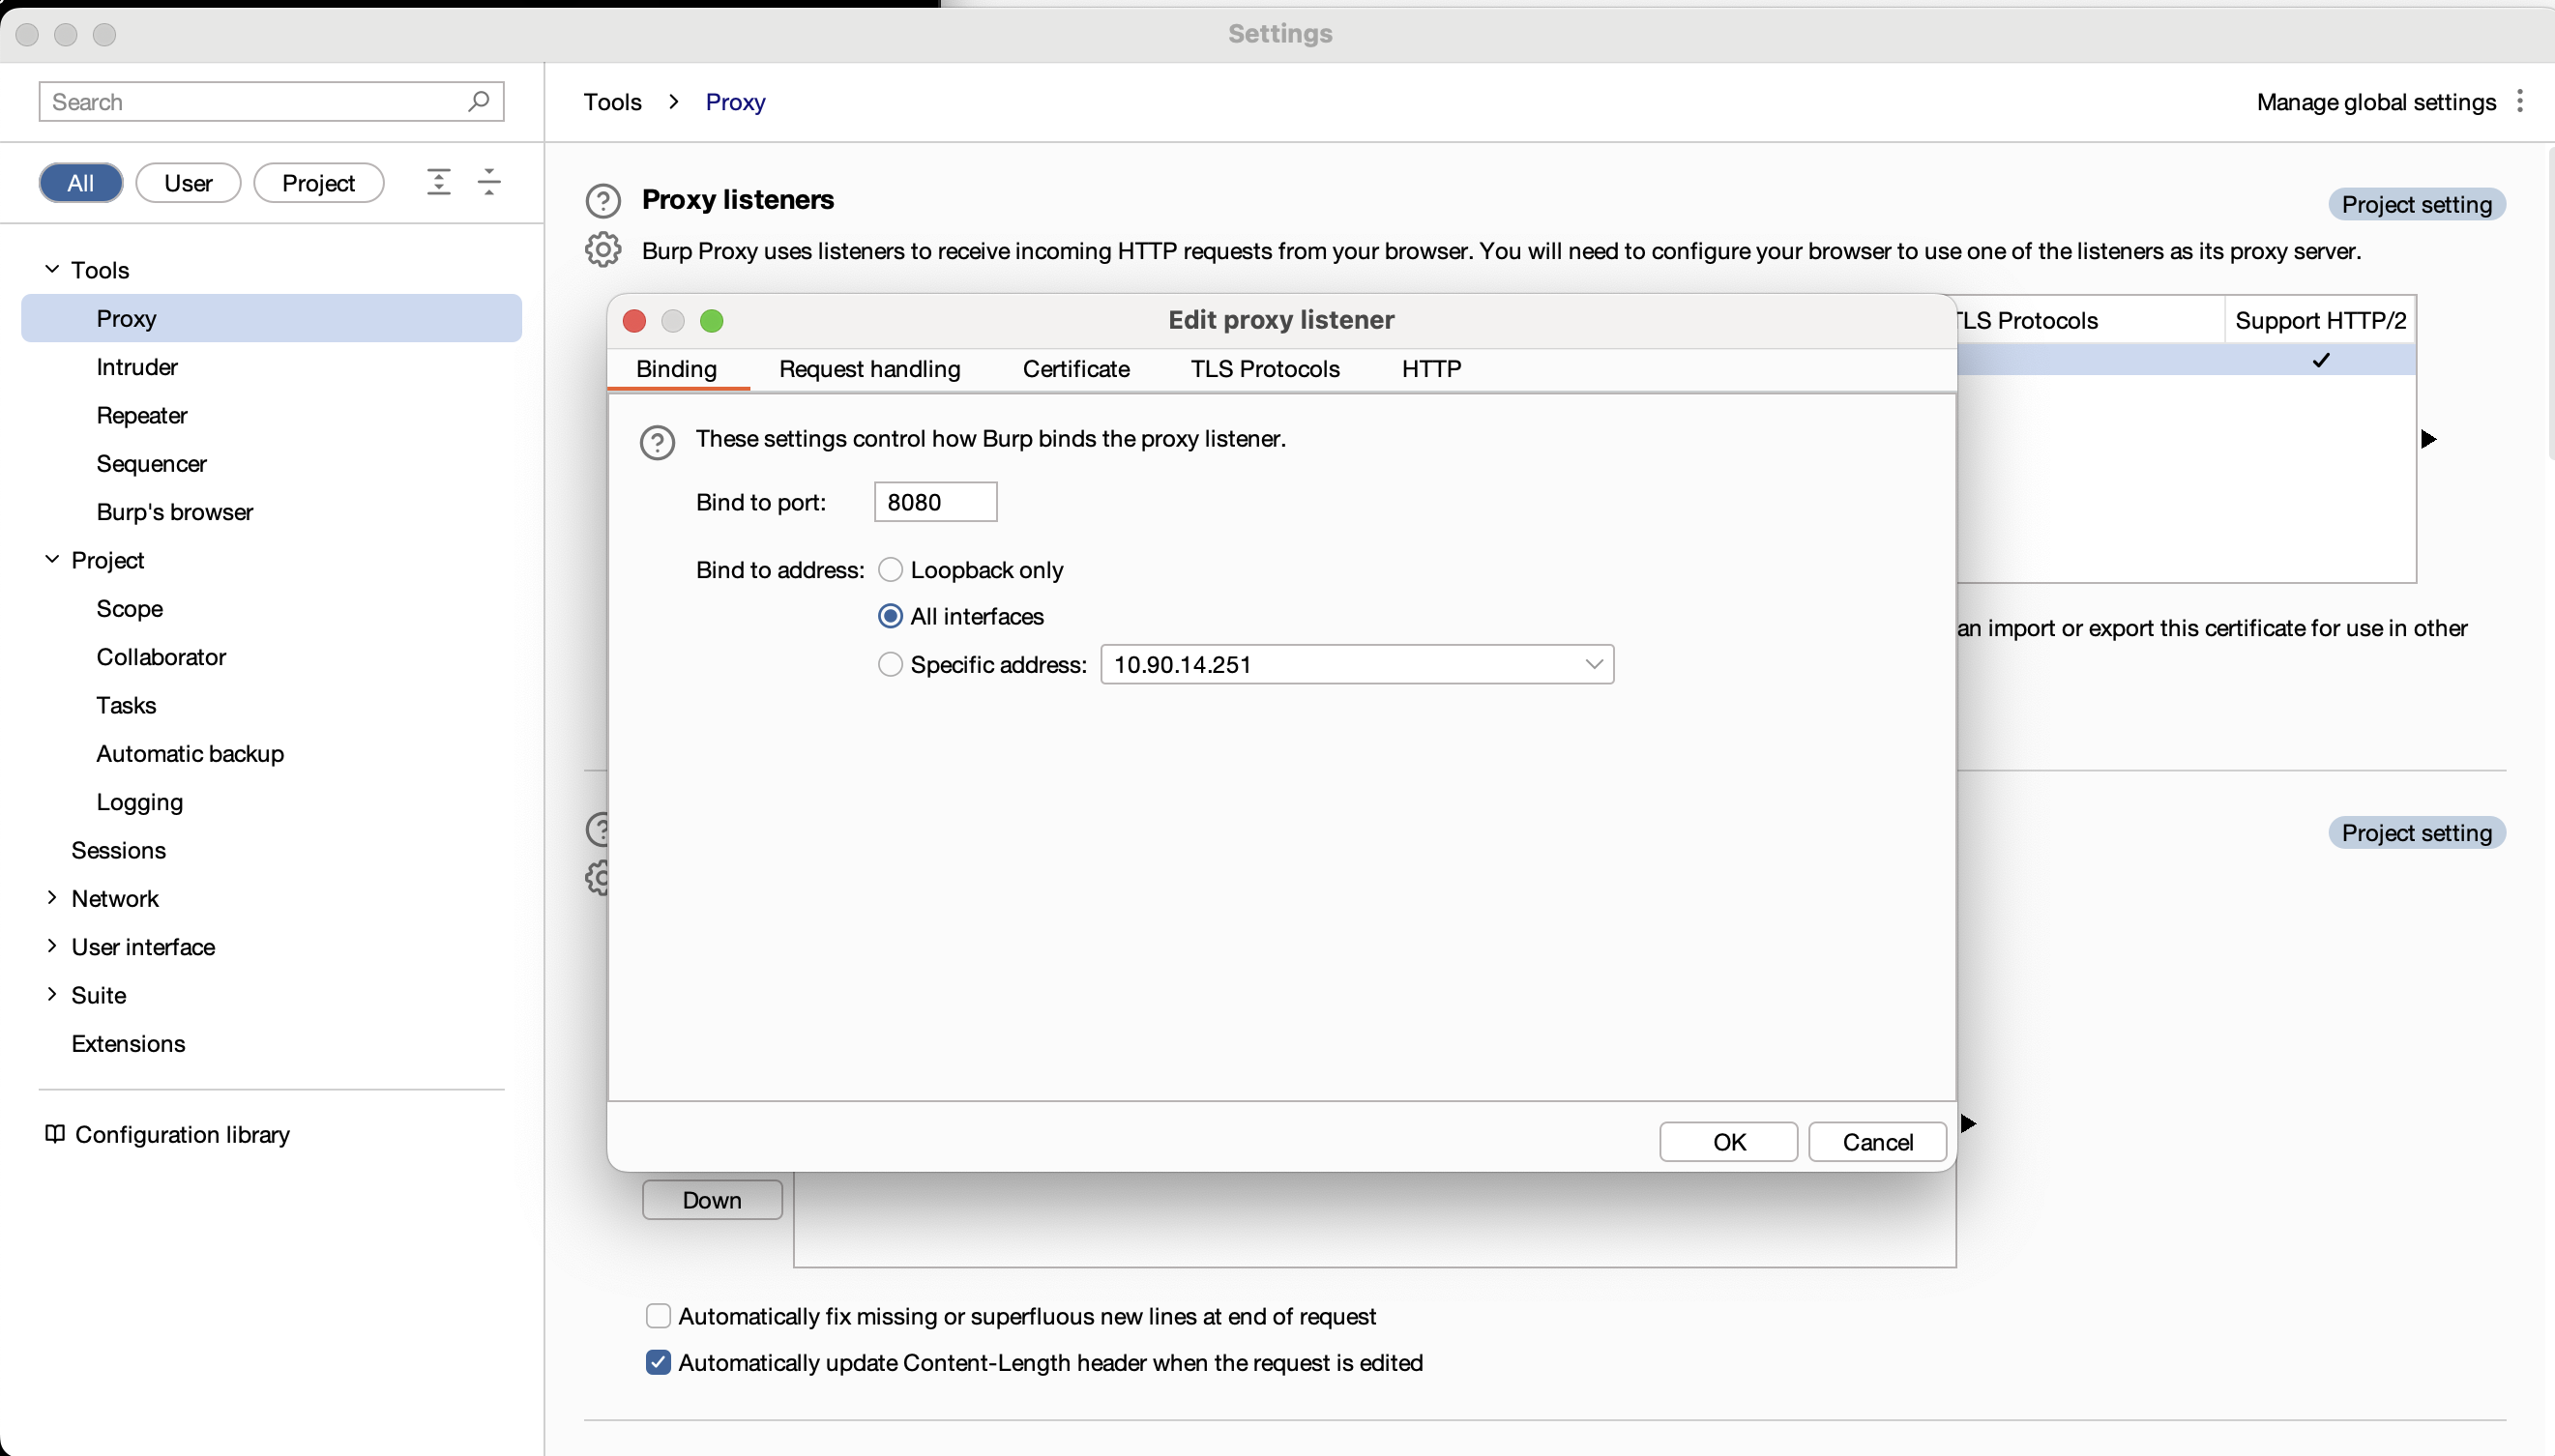2555x1456 pixels.
Task: Select Sequencer in the settings tree
Action: (x=151, y=464)
